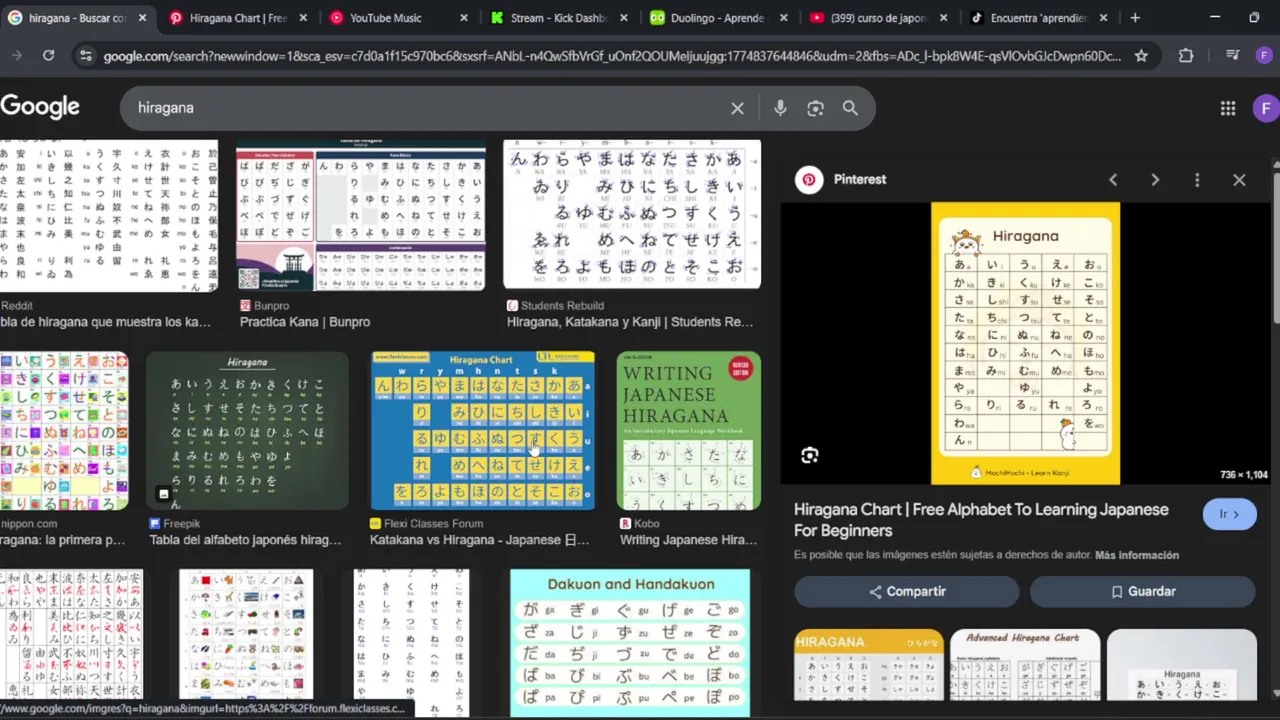
Task: Close the Duolingo tab
Action: coord(783,18)
